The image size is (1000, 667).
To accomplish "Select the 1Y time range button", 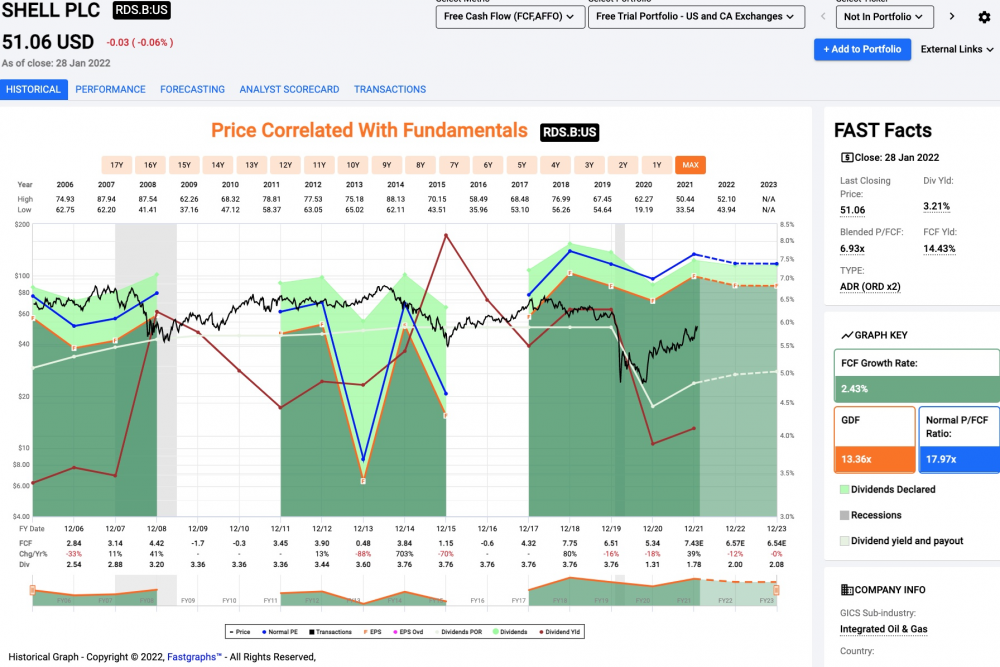I will tap(658, 165).
